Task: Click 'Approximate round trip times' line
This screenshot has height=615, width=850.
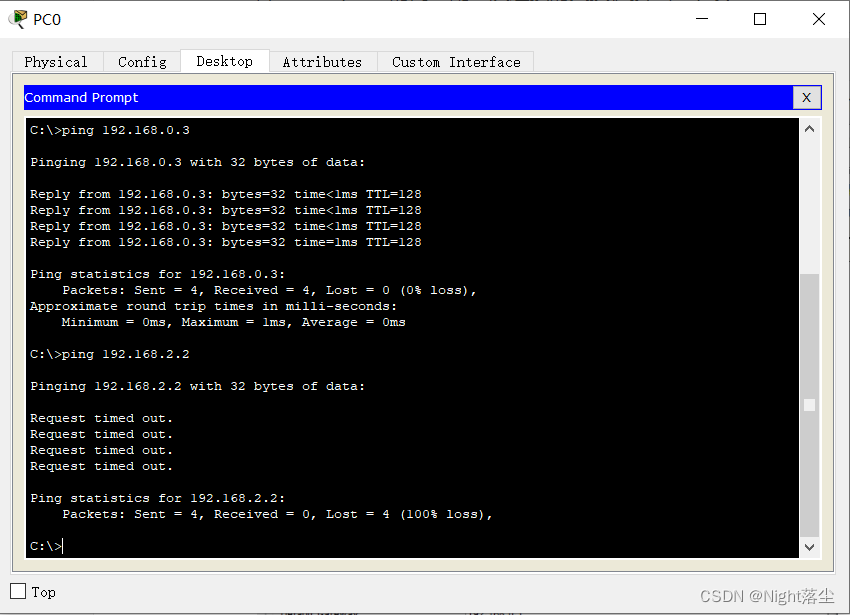Action: [214, 306]
